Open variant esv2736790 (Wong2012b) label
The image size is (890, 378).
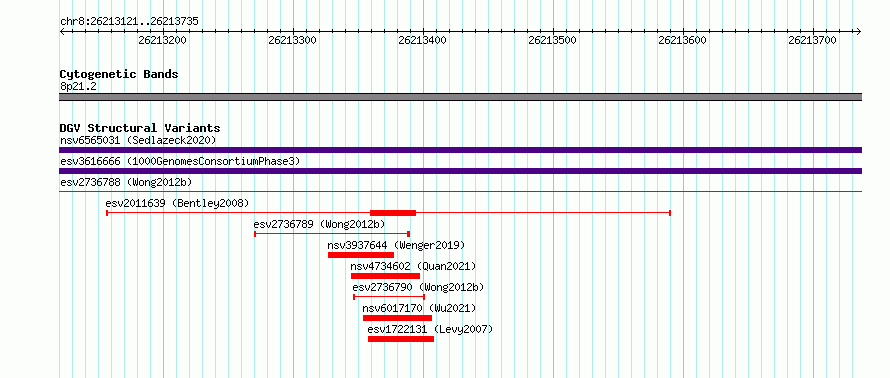[x=418, y=287]
